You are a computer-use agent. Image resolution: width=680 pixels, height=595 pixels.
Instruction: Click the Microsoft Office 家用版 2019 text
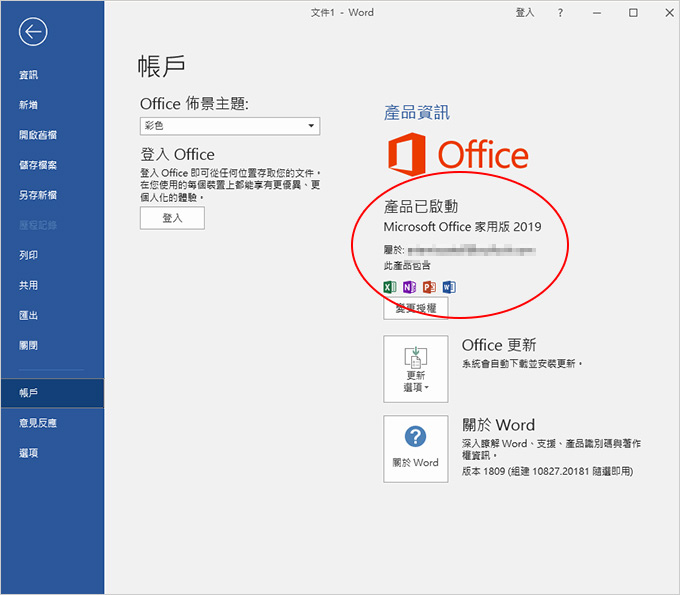[462, 227]
